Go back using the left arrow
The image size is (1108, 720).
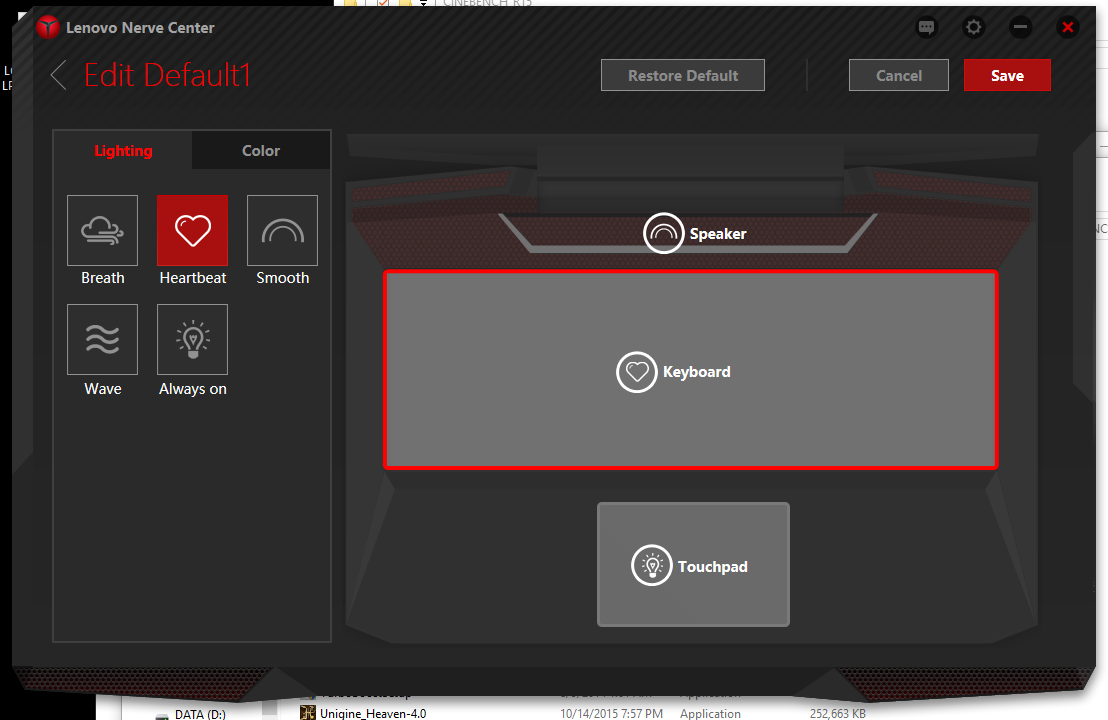[59, 75]
